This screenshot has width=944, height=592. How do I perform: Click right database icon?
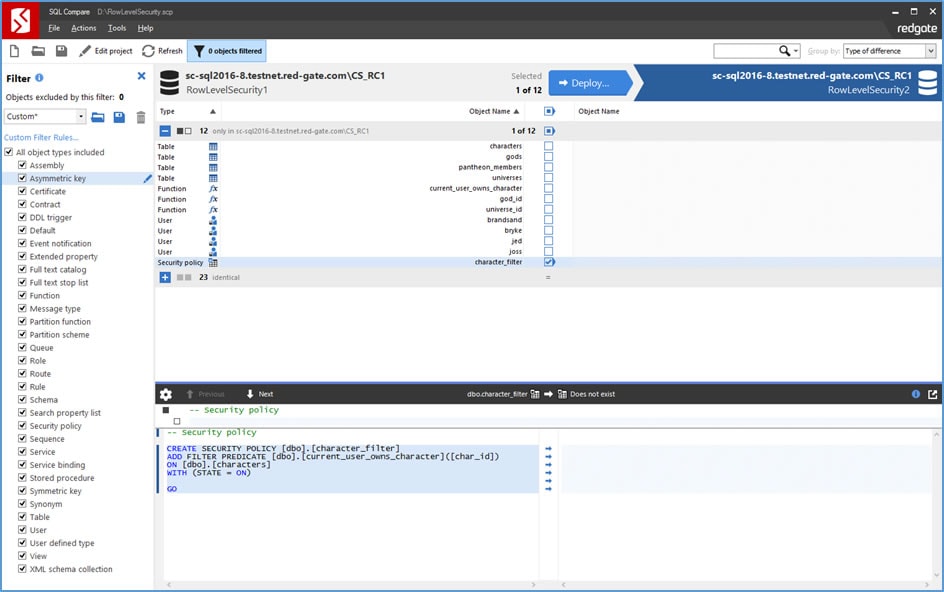pyautogui.click(x=928, y=83)
